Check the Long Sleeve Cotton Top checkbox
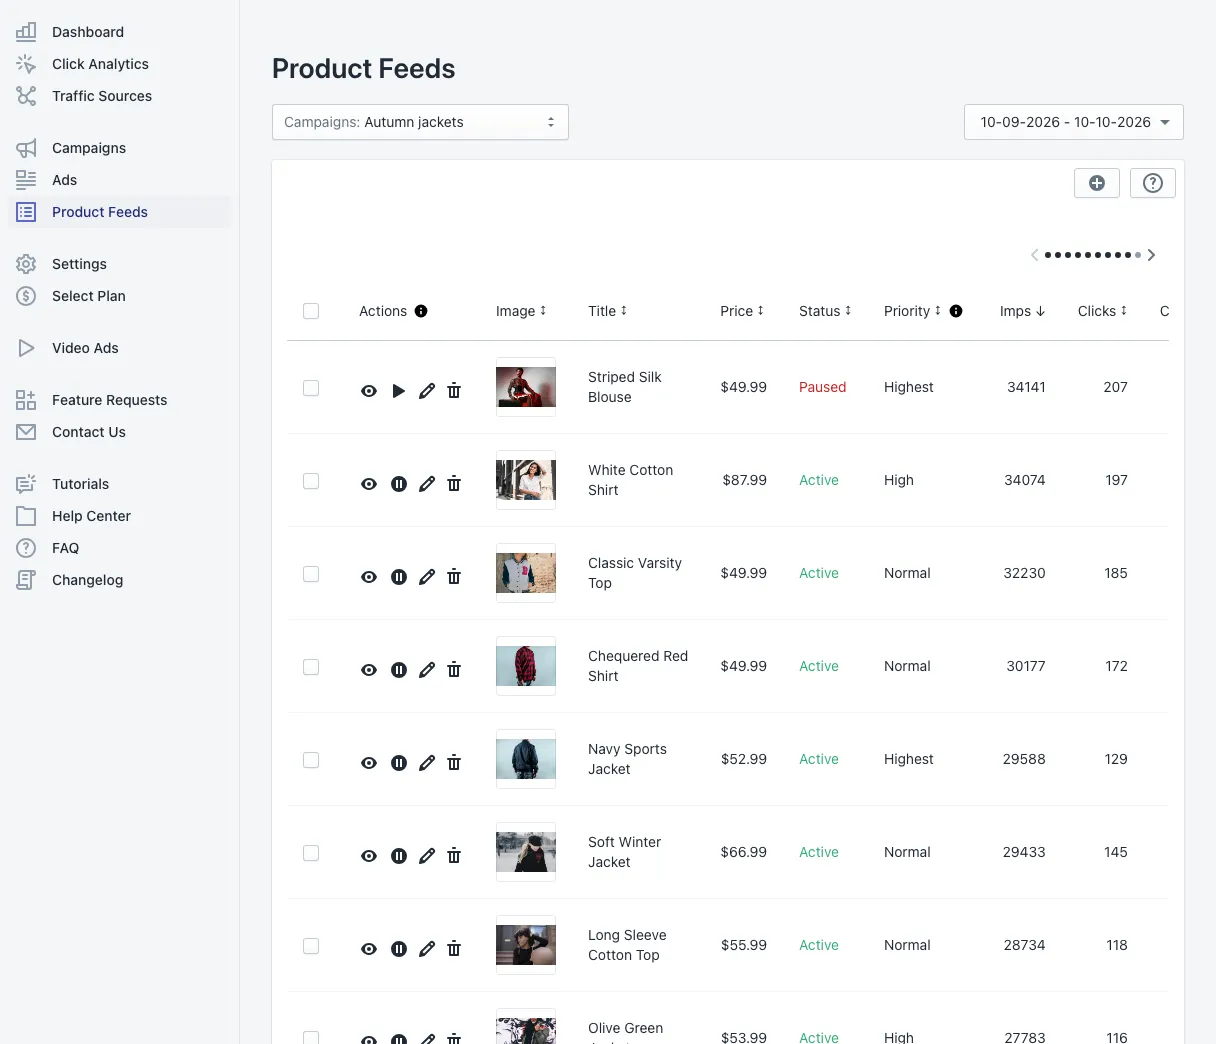Viewport: 1216px width, 1044px height. pyautogui.click(x=311, y=946)
